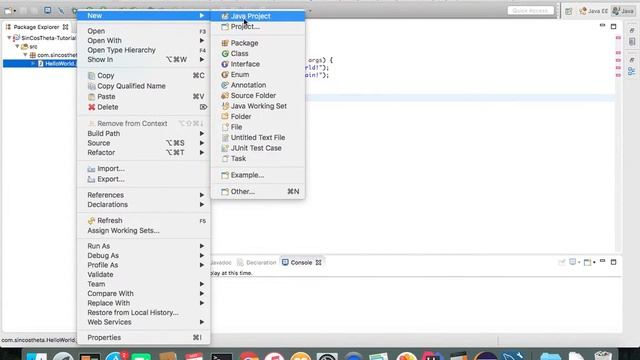Click the Source Folder icon
The image size is (640, 360).
pyautogui.click(x=225, y=96)
